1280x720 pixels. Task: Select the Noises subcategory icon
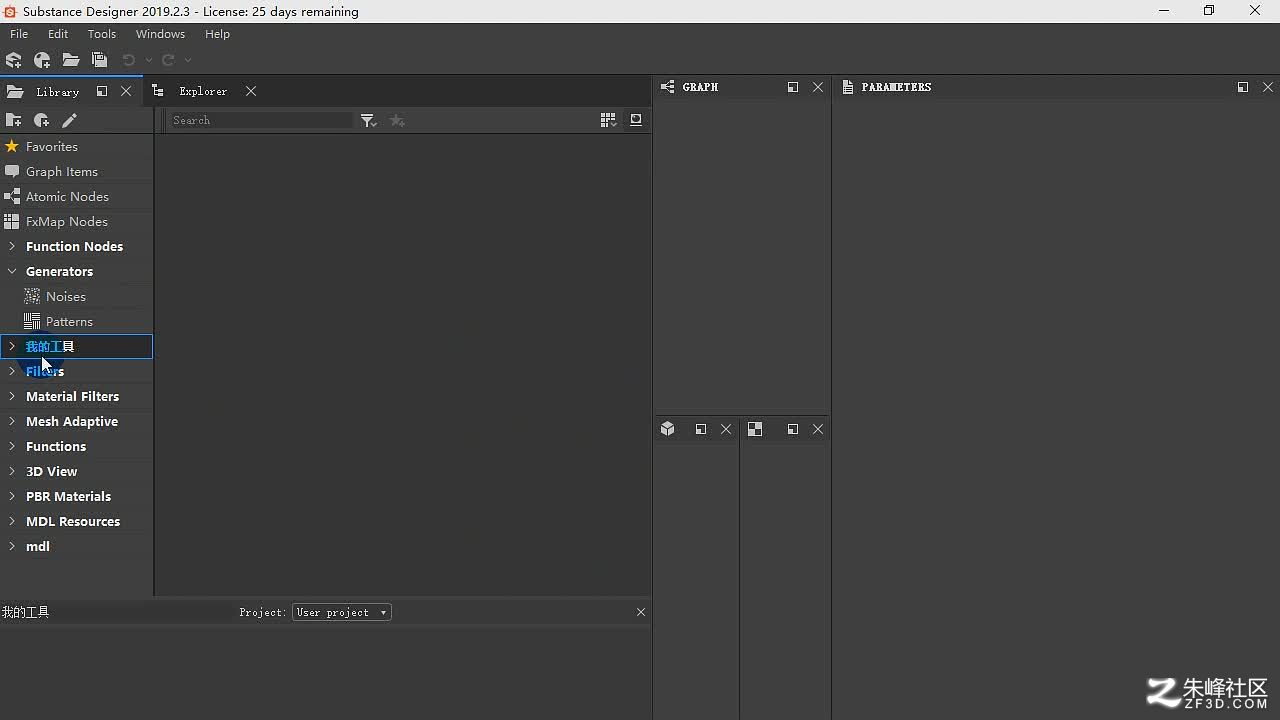tap(32, 296)
